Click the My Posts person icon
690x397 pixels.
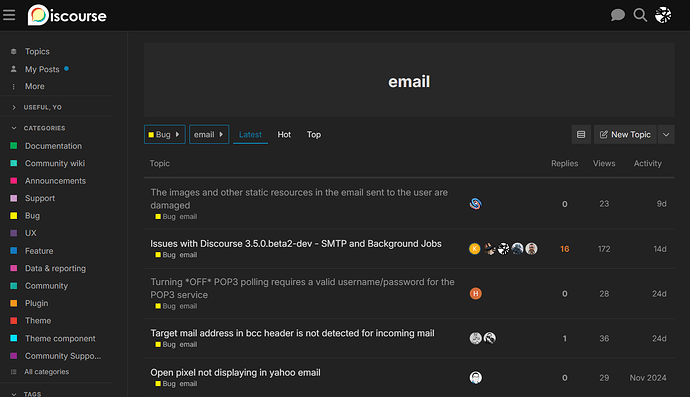[x=14, y=69]
